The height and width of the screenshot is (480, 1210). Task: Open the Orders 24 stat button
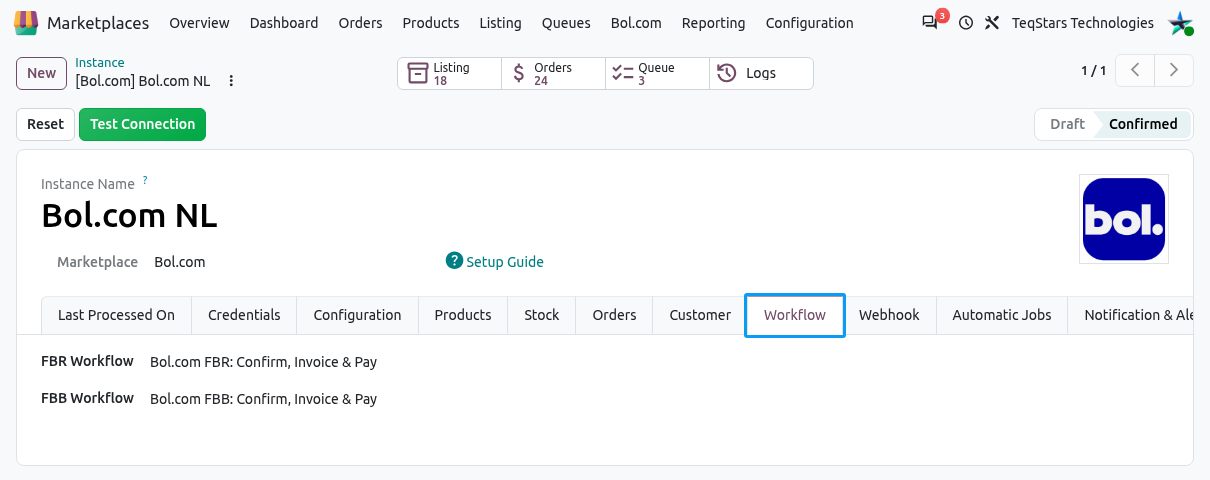click(553, 73)
